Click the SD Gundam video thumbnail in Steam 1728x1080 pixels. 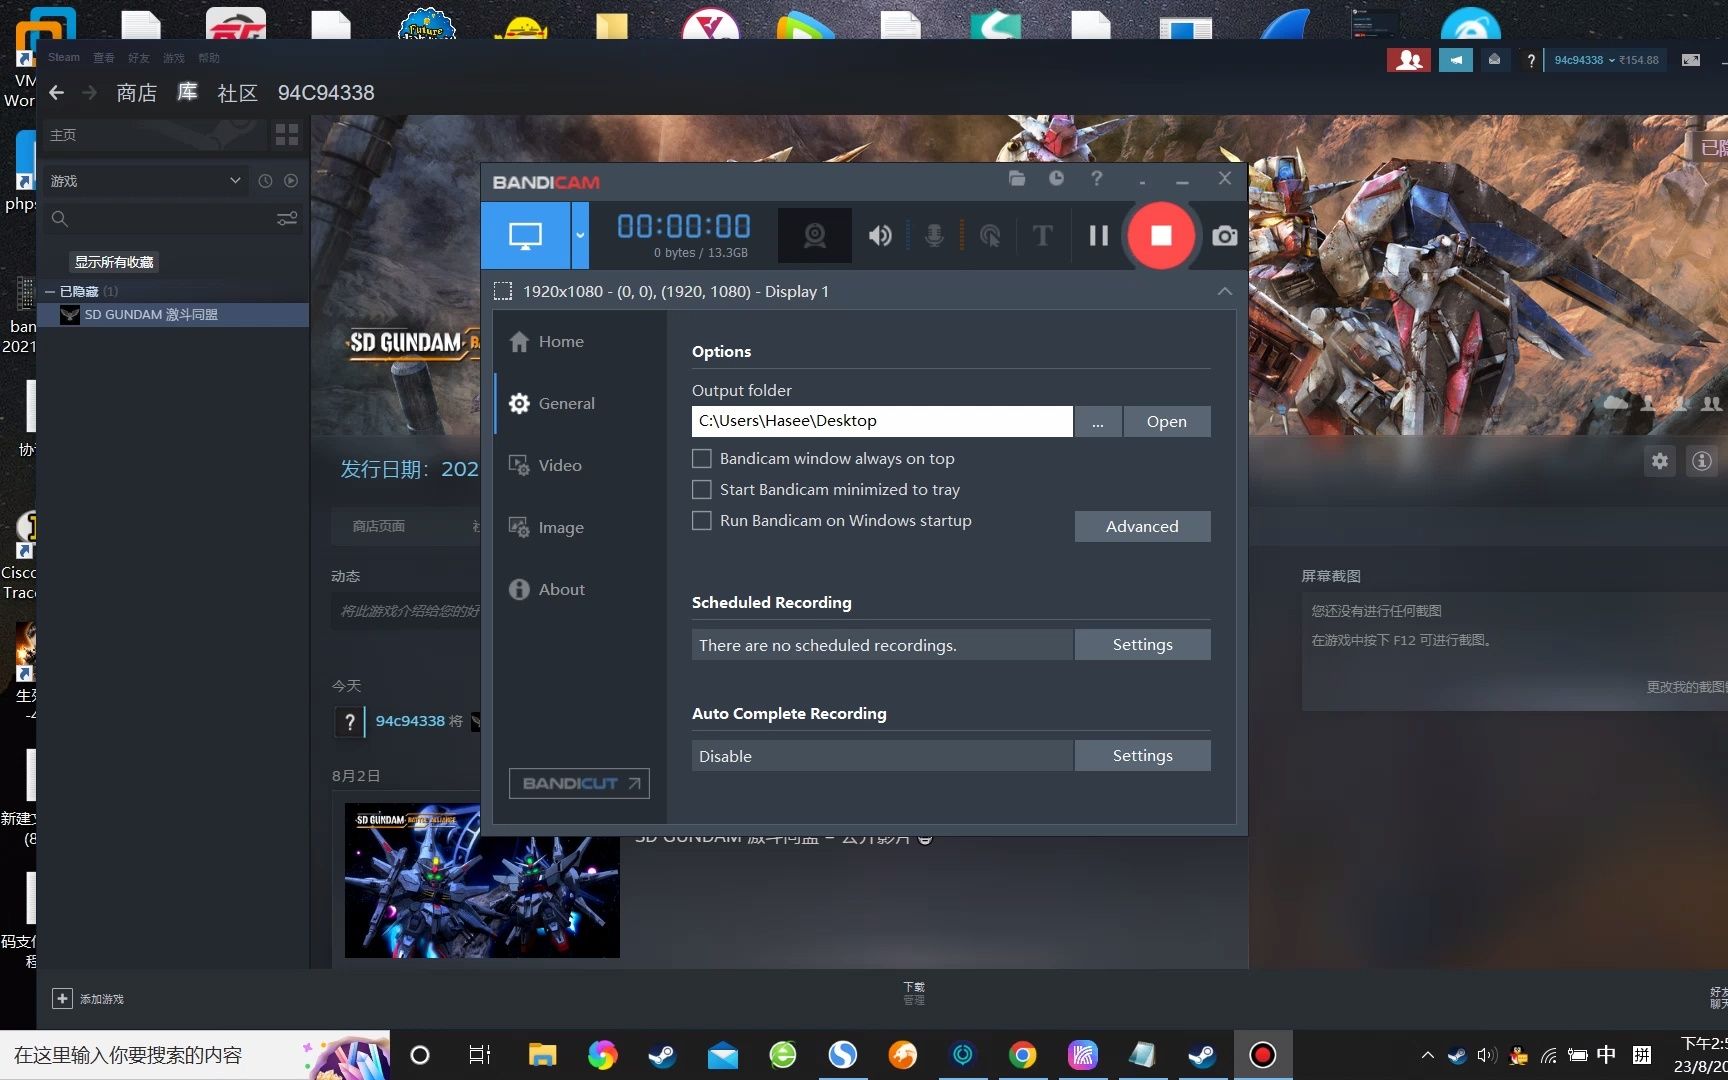click(x=482, y=881)
